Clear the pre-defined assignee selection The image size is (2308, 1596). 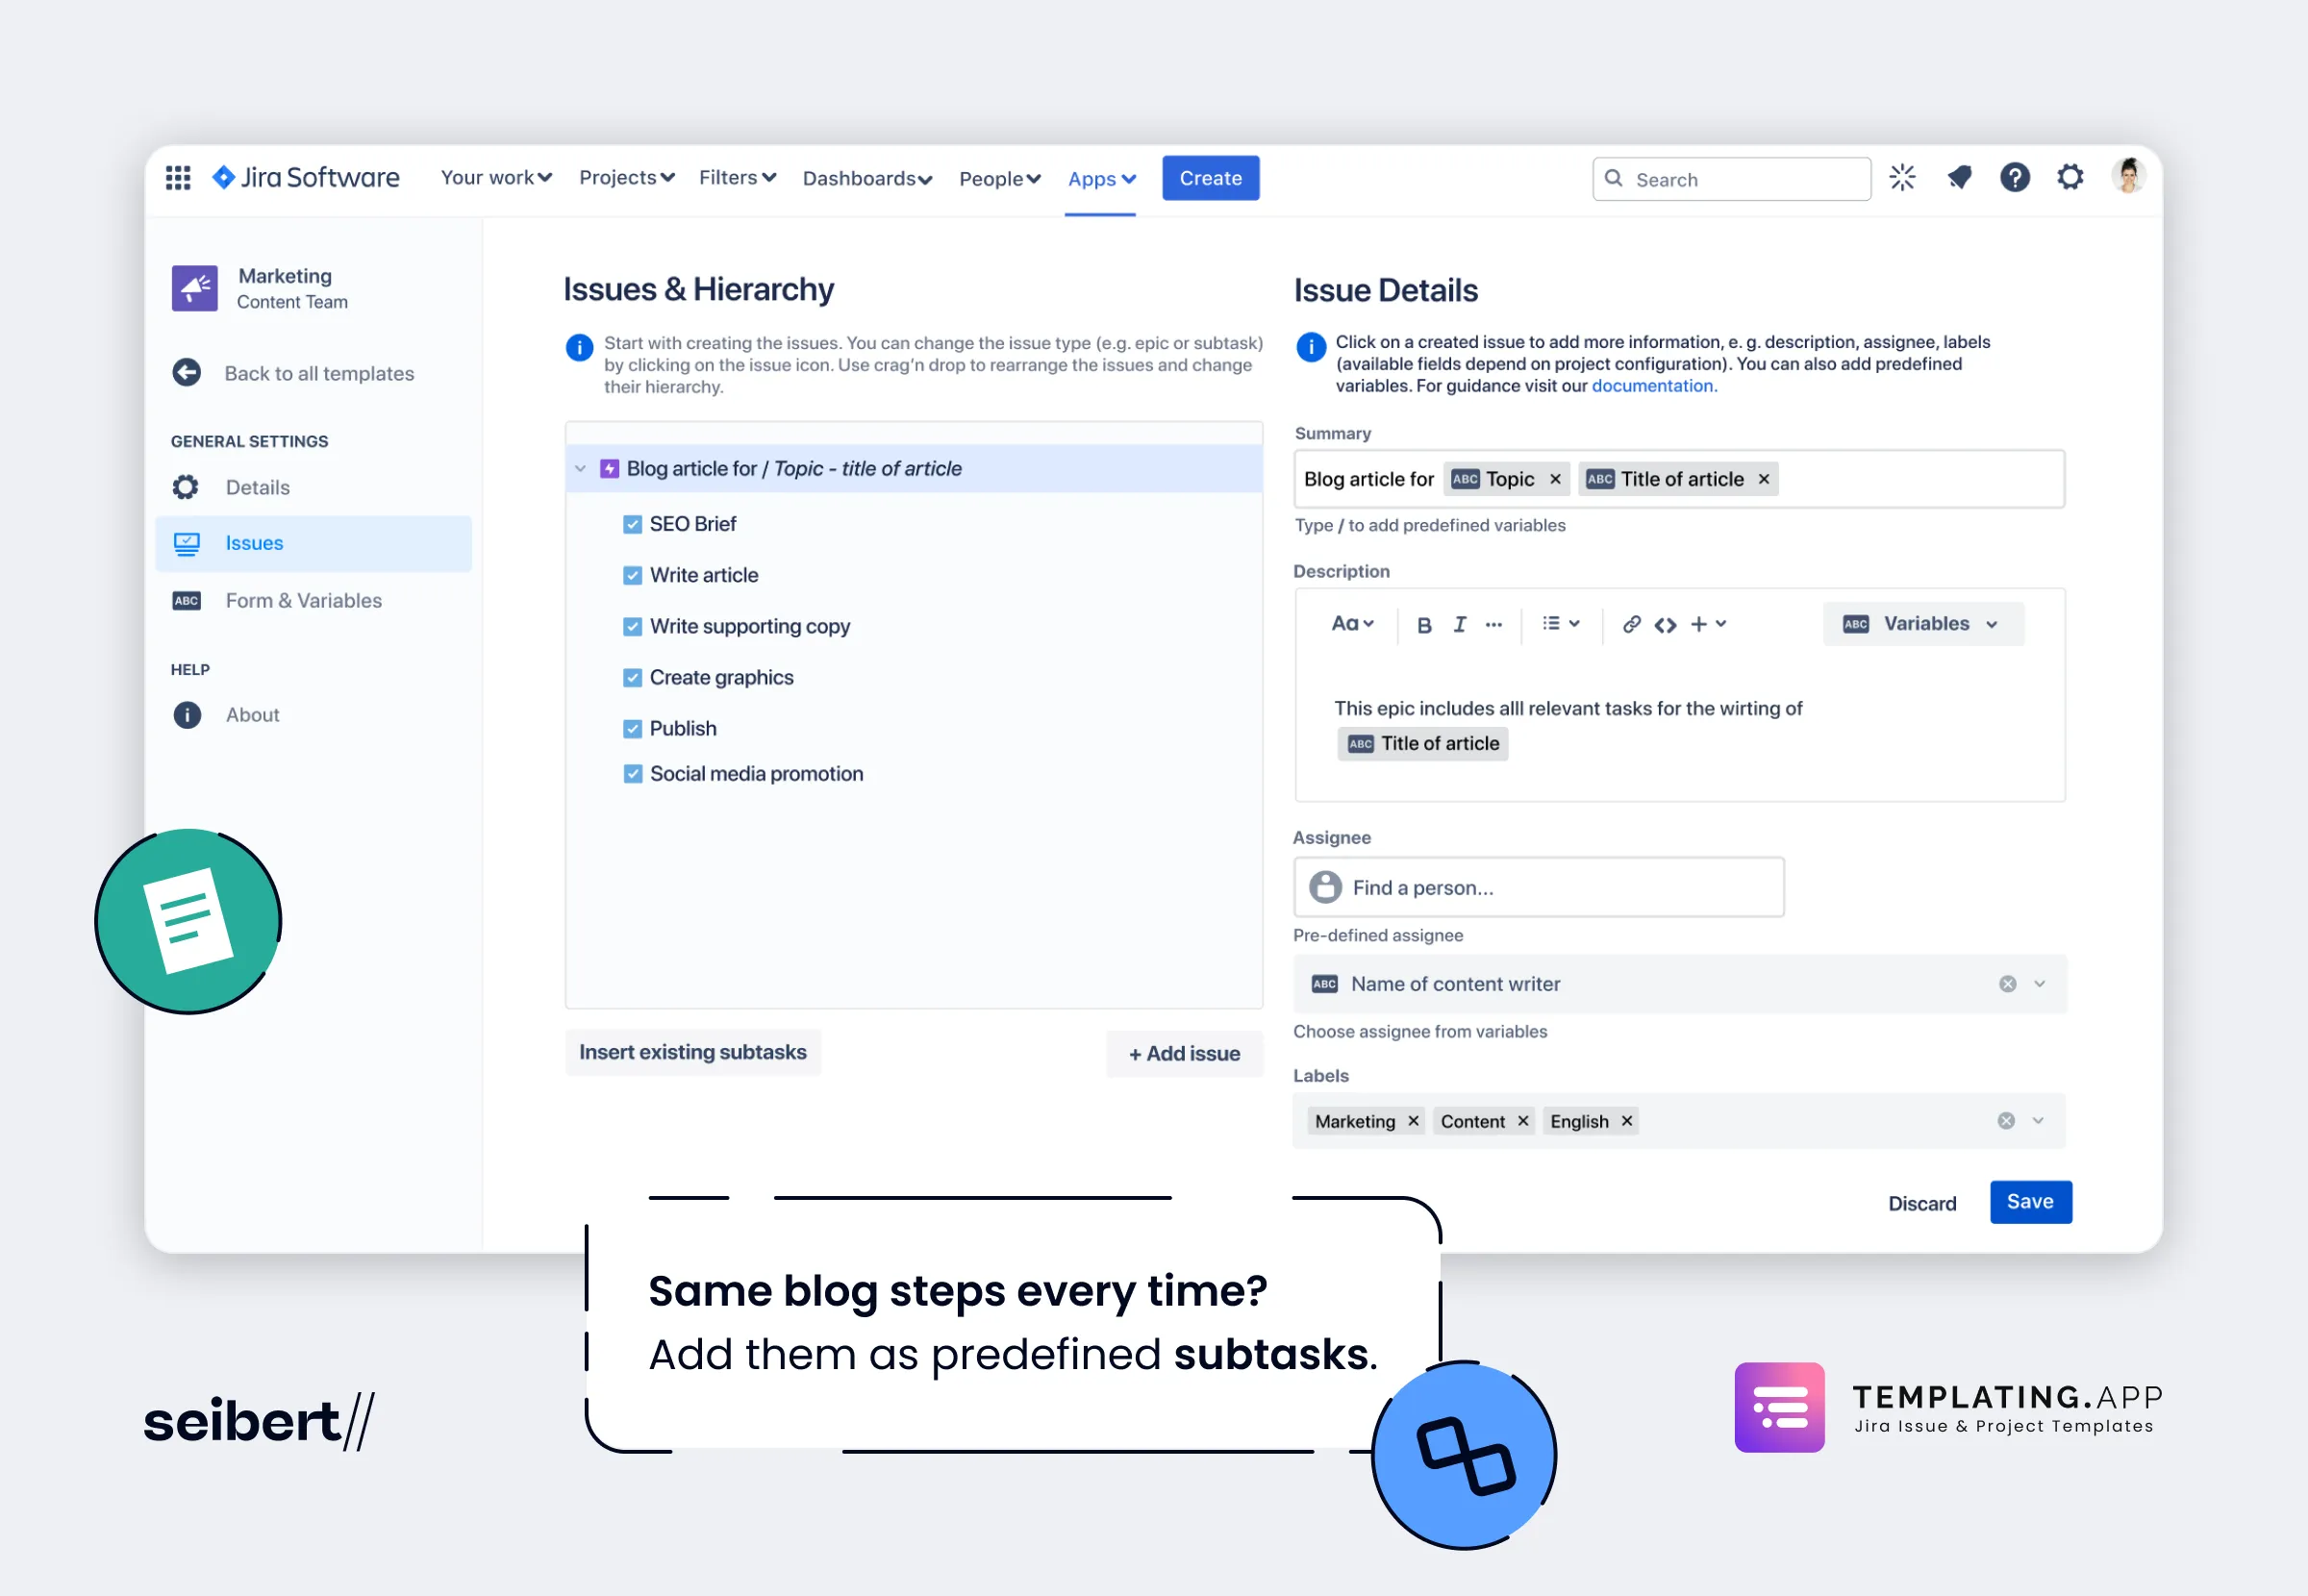coord(2007,984)
